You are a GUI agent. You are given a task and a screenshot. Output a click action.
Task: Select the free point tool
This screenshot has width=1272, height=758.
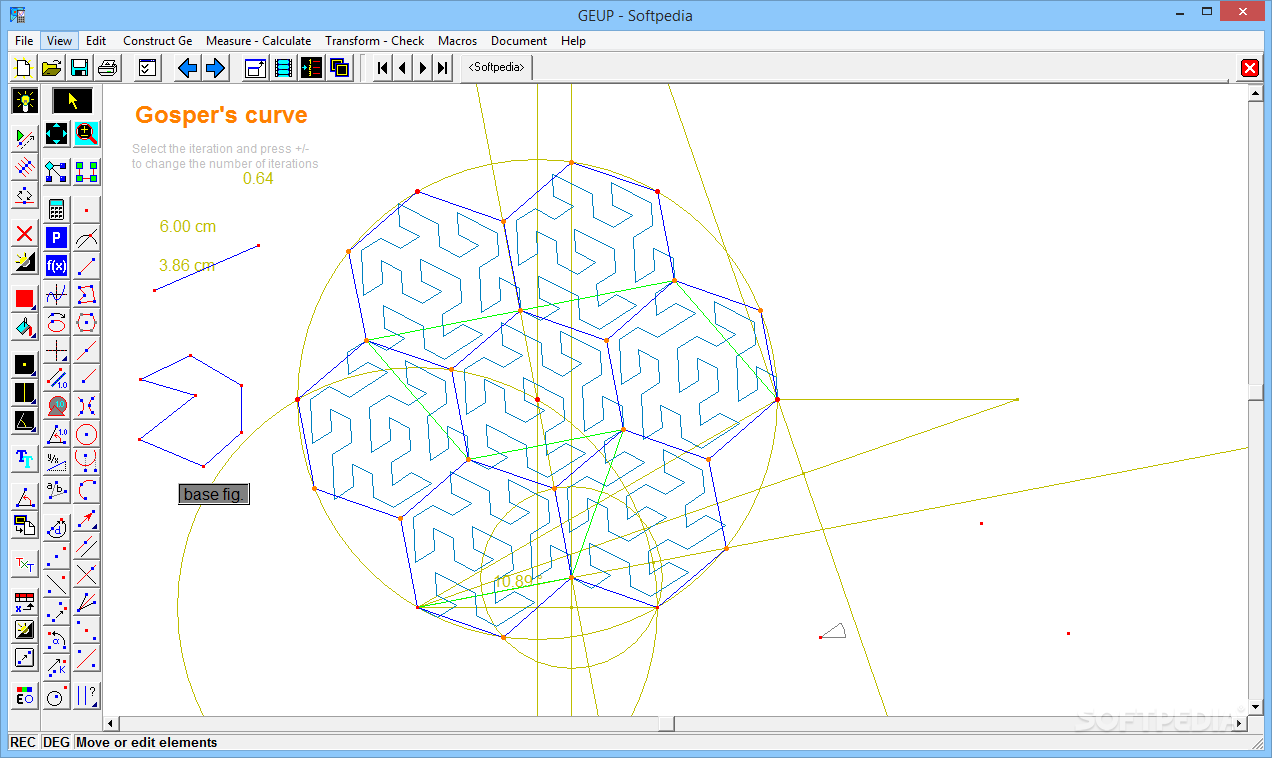point(87,210)
